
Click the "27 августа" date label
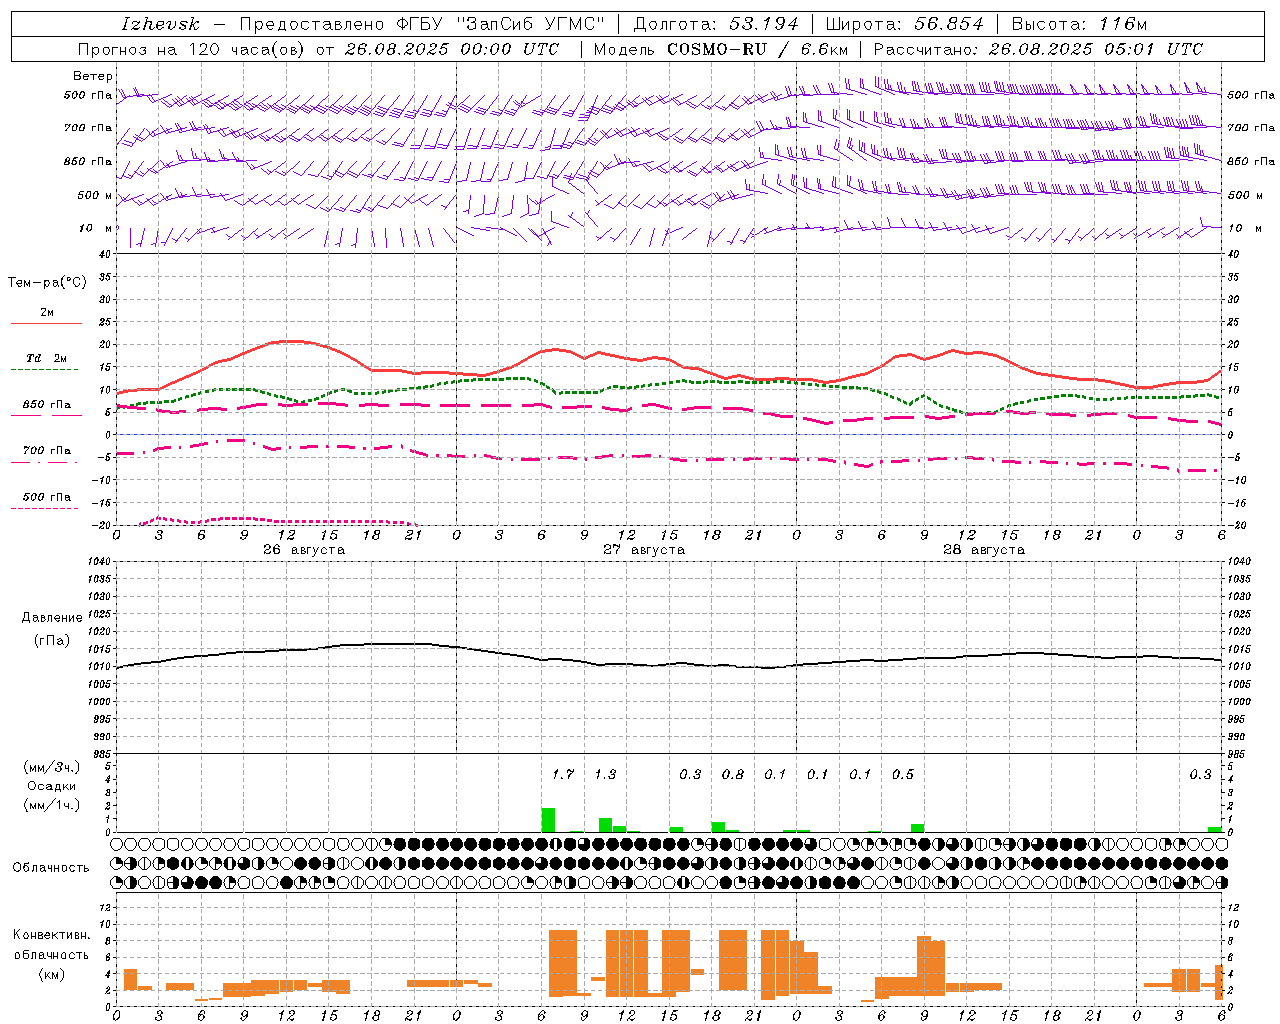click(644, 550)
